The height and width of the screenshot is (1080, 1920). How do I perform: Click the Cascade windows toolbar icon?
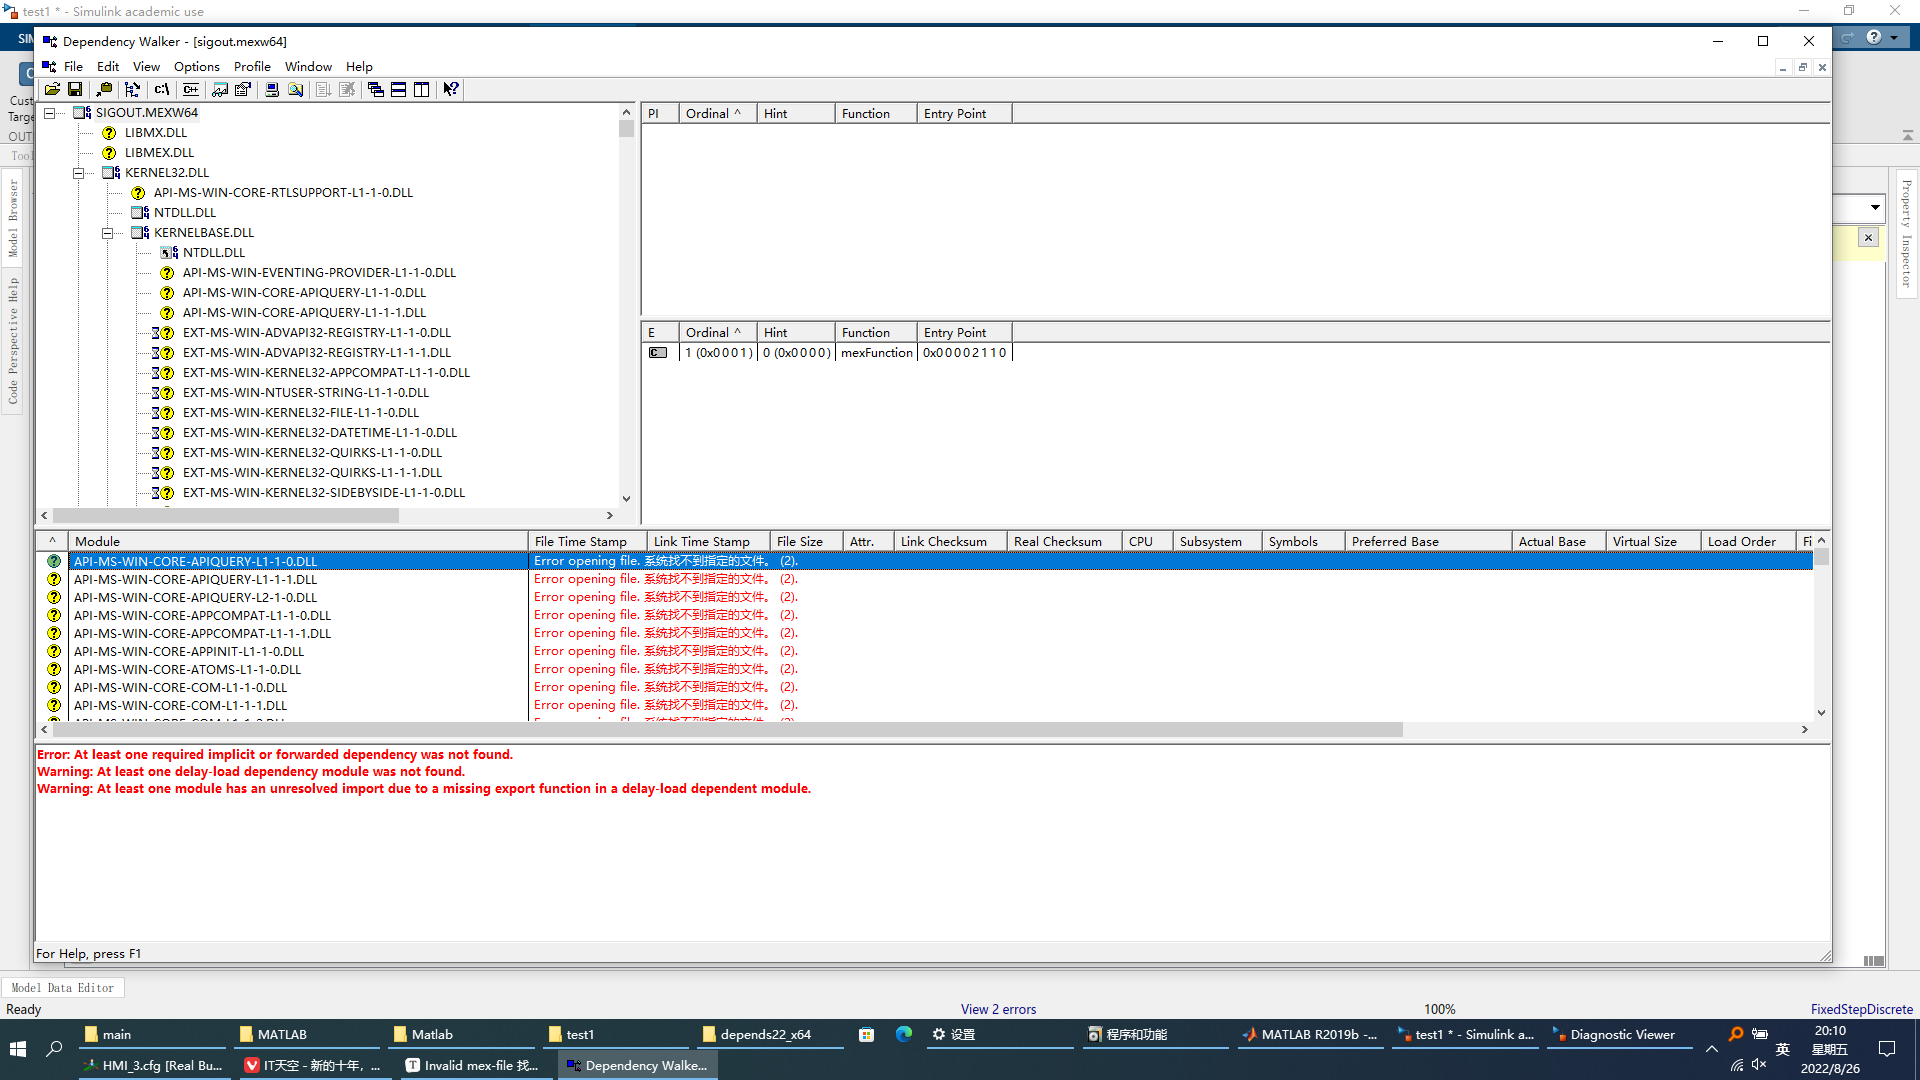pos(376,90)
